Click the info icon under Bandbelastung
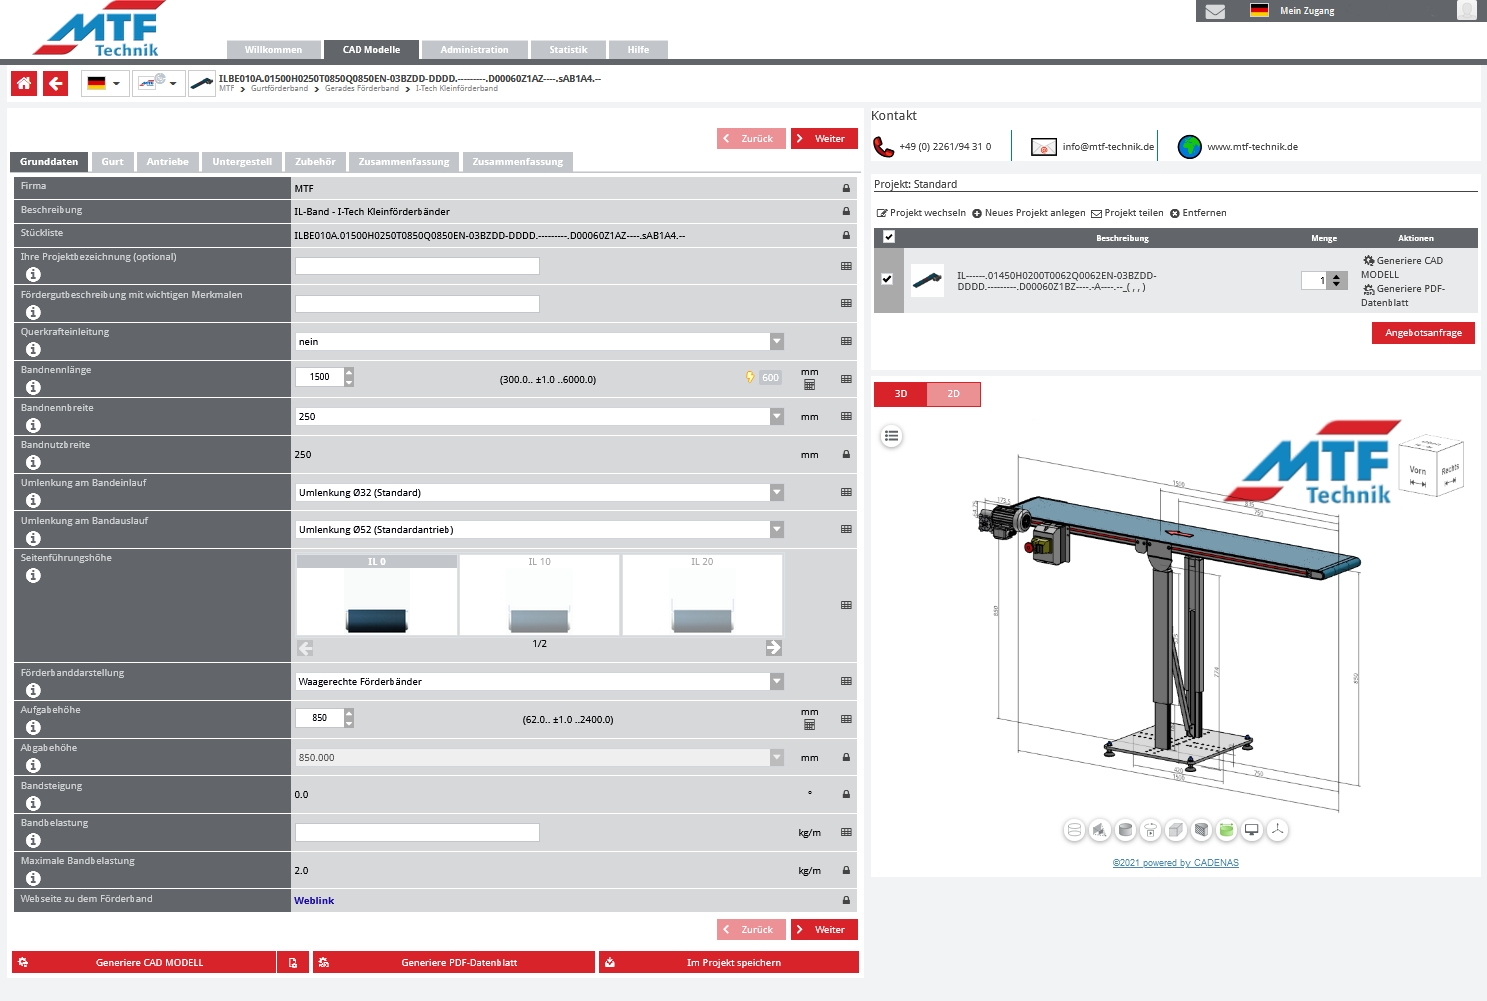This screenshot has height=1001, width=1487. click(x=33, y=840)
